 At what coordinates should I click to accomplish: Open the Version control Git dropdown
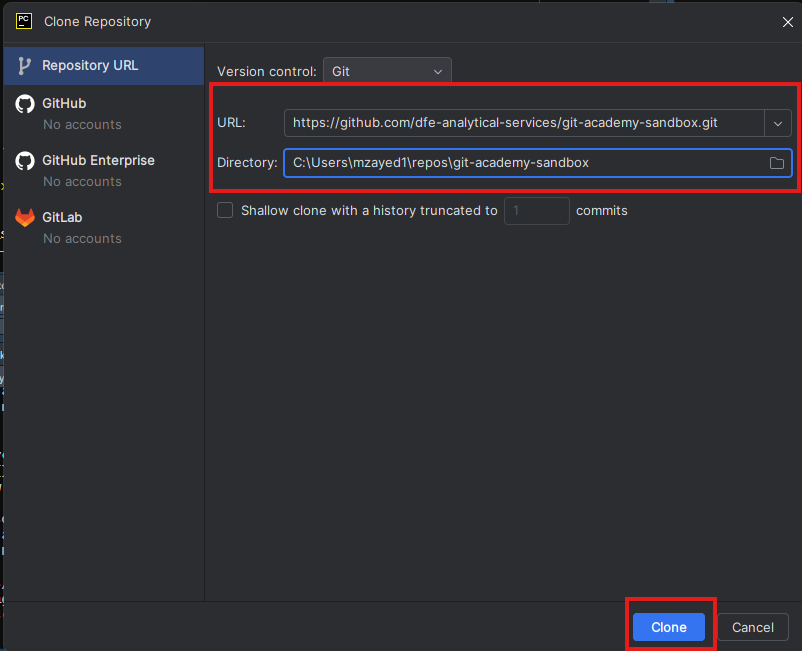point(387,71)
